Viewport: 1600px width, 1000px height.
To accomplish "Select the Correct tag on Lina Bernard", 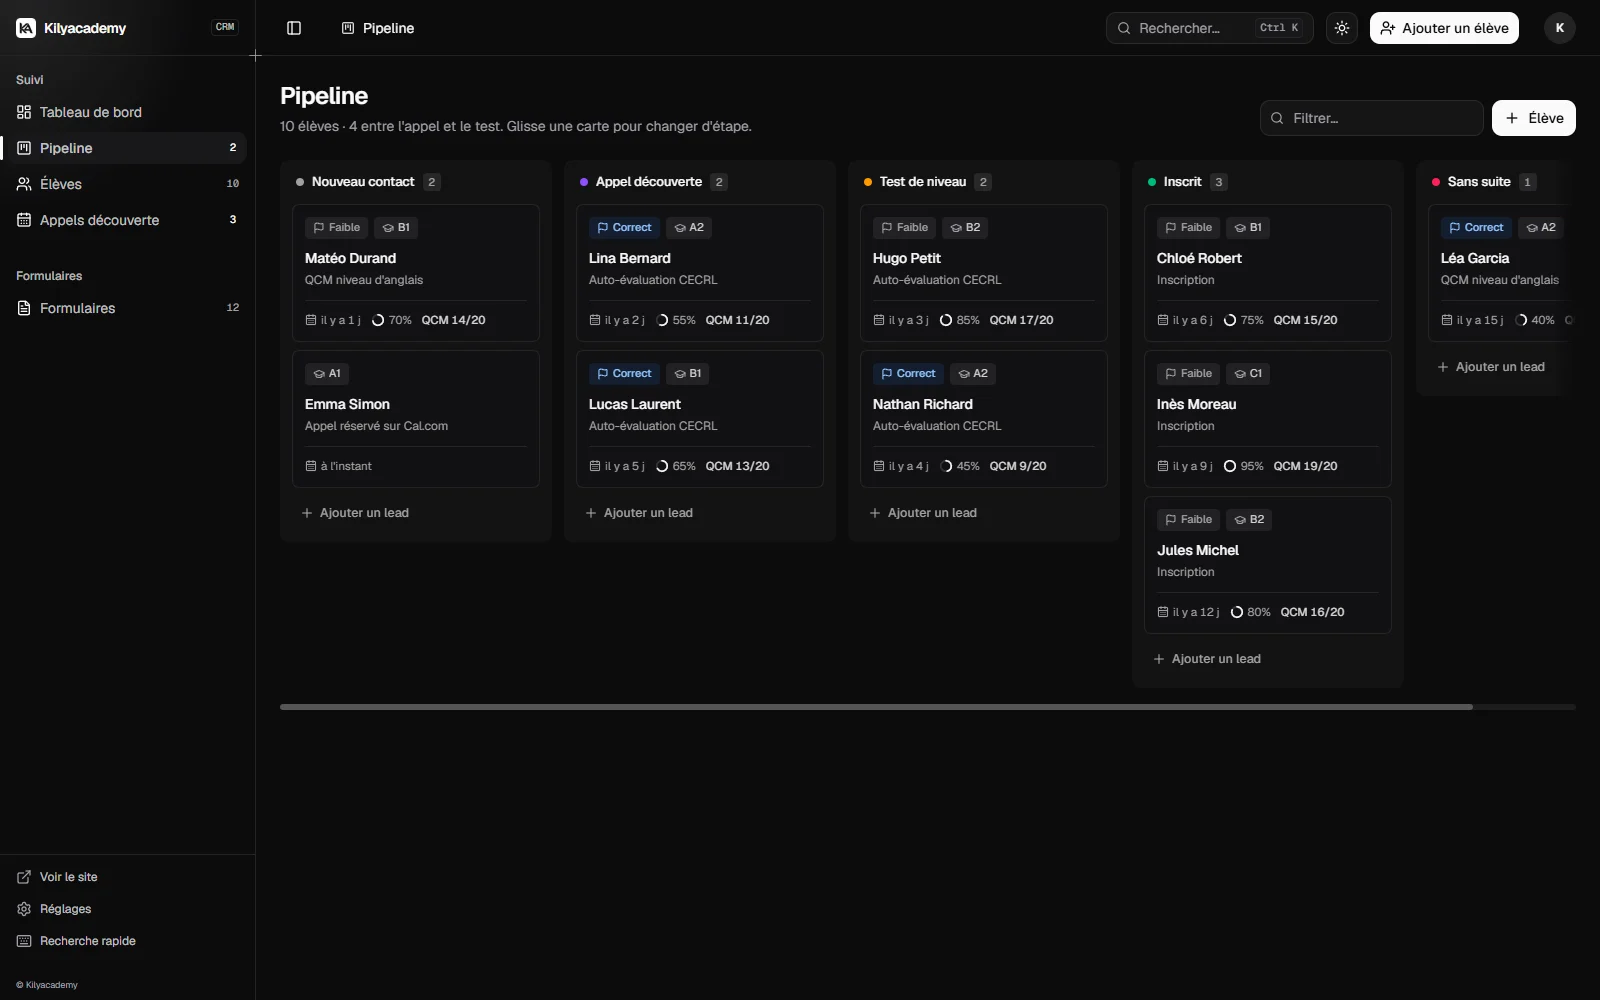I will (624, 228).
